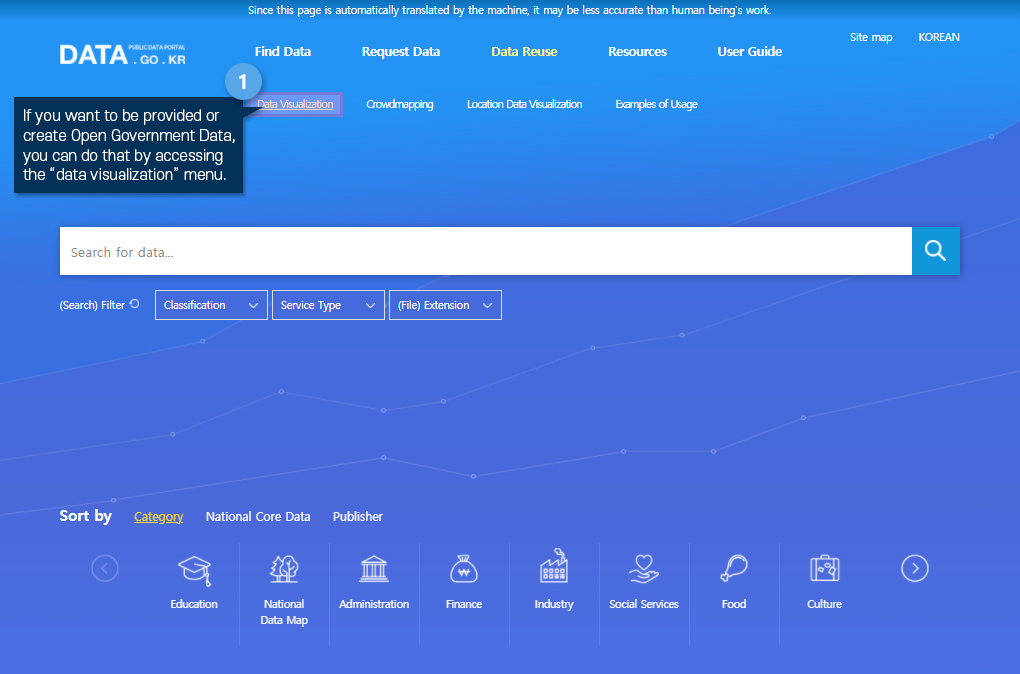The image size is (1020, 674).
Task: Choose the Administration building icon
Action: coord(374,570)
